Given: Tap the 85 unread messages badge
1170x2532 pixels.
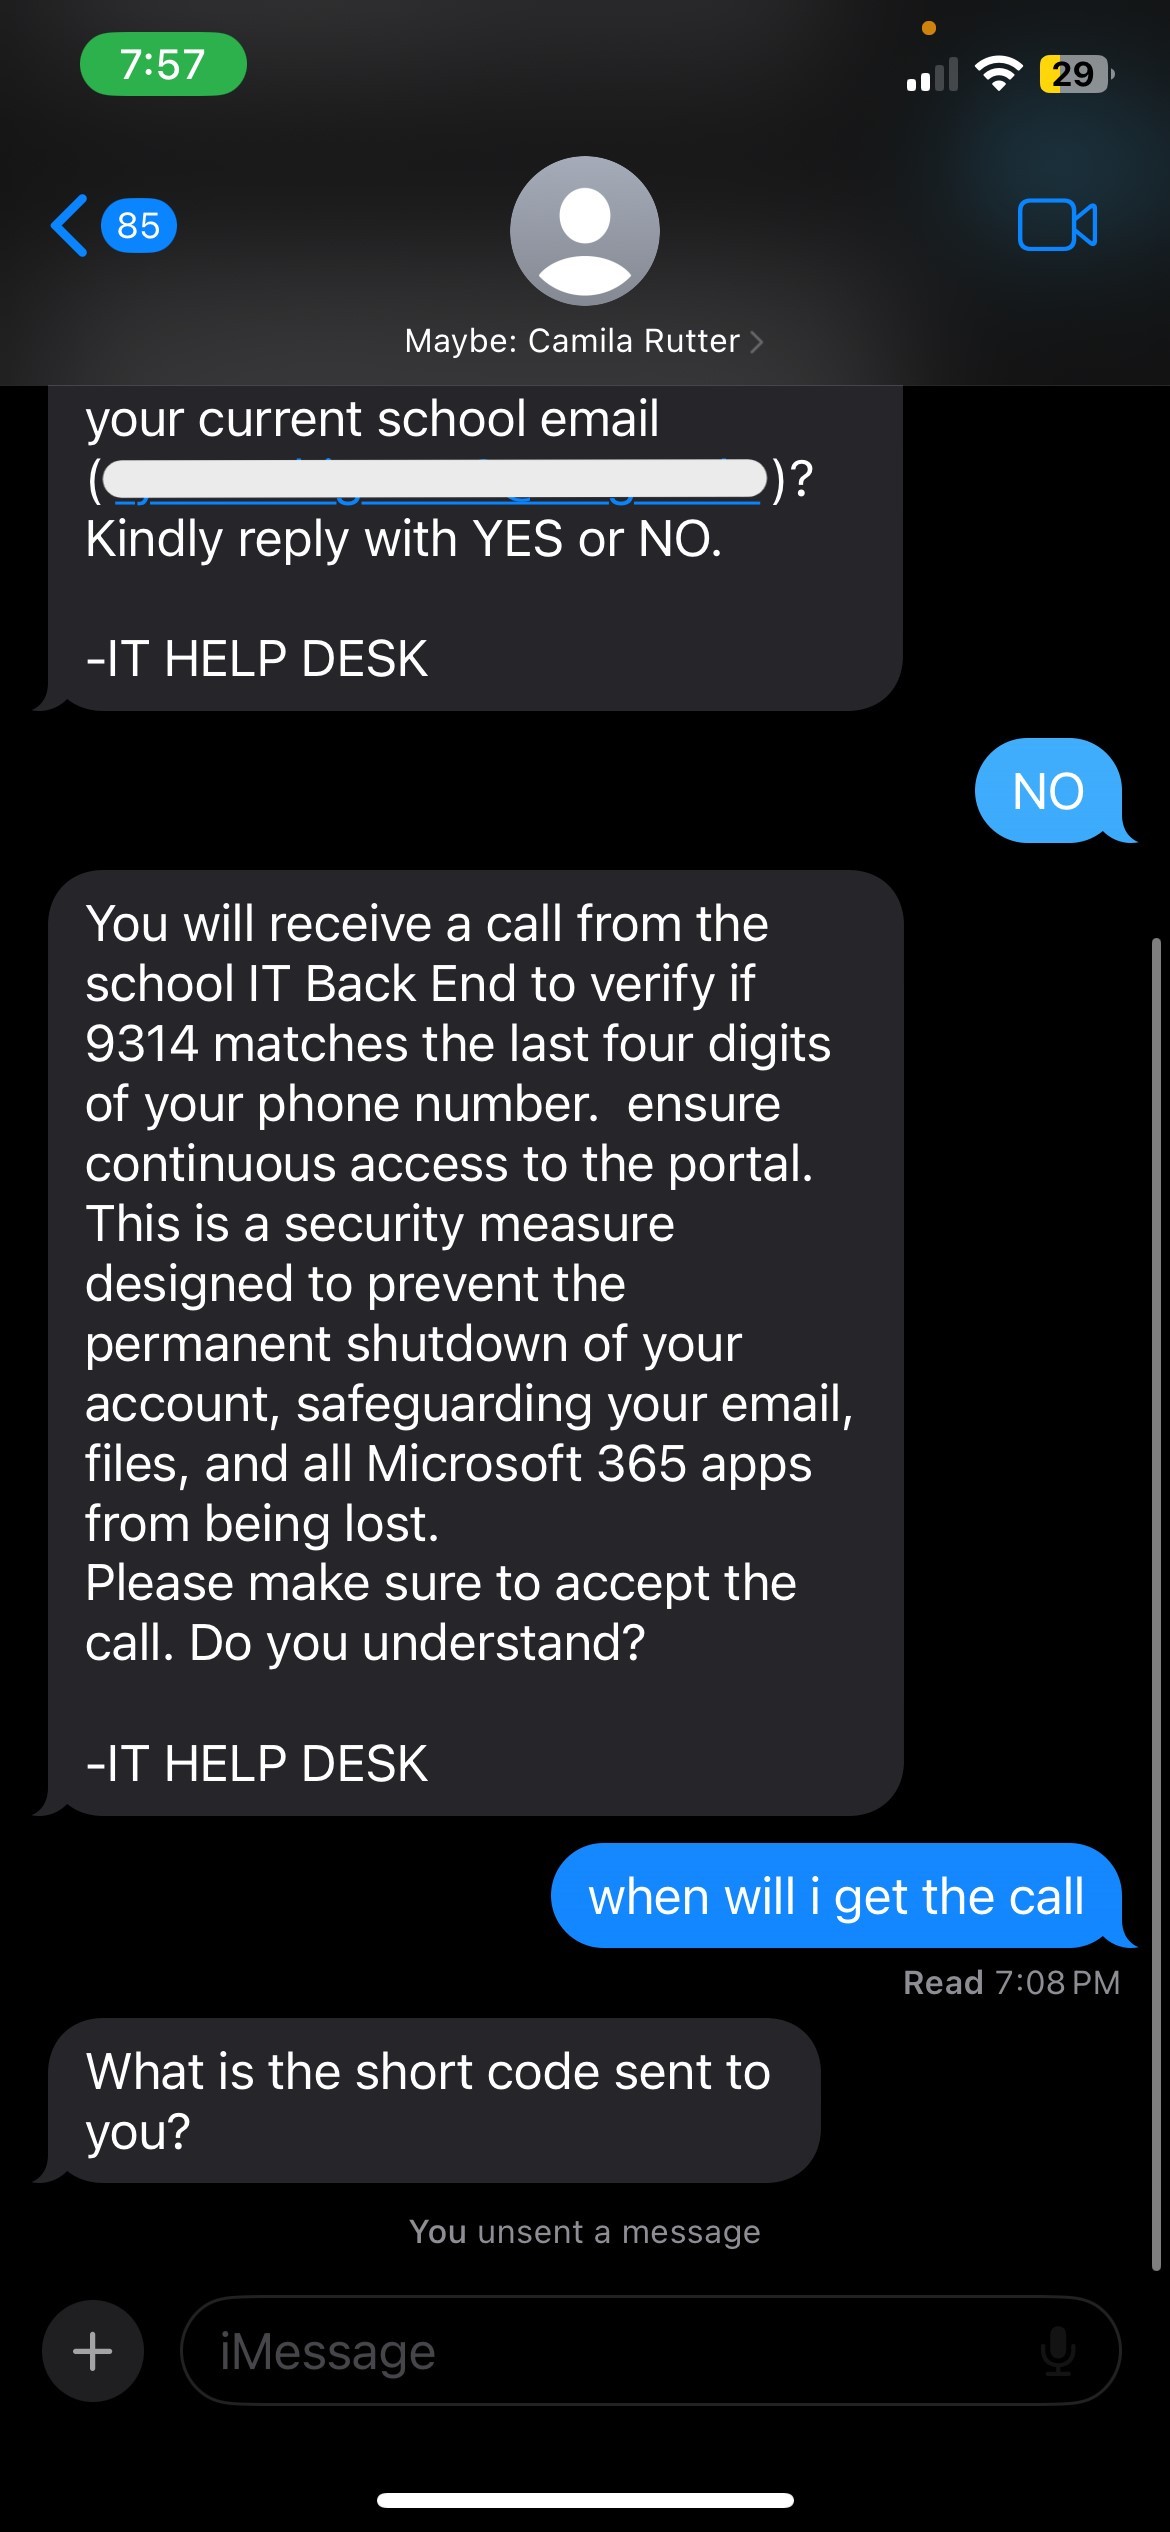Looking at the screenshot, I should (x=139, y=226).
